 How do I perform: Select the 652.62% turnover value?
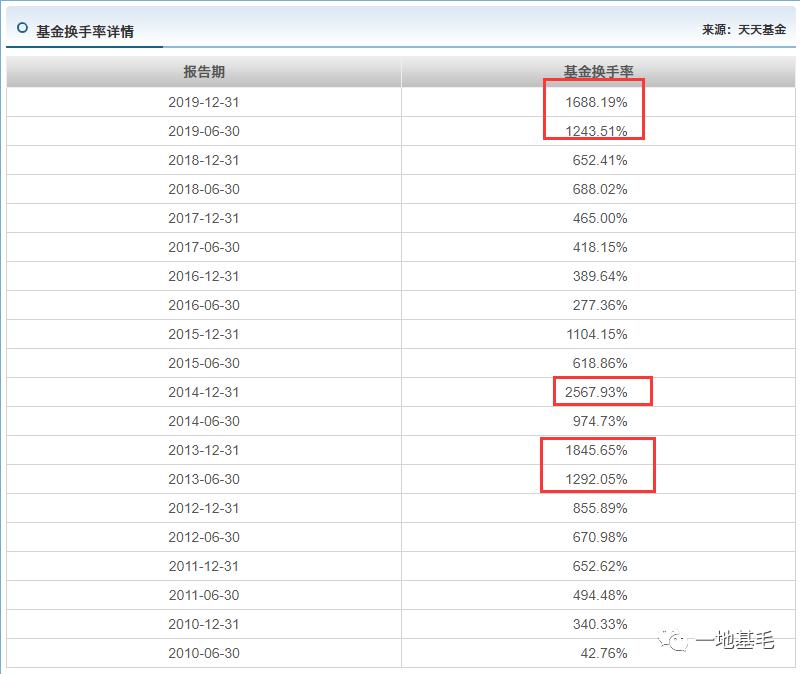[600, 566]
